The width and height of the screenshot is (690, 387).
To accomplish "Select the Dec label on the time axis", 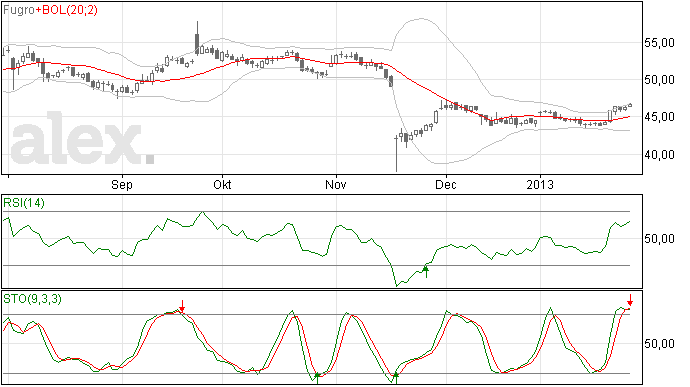I will coord(446,184).
